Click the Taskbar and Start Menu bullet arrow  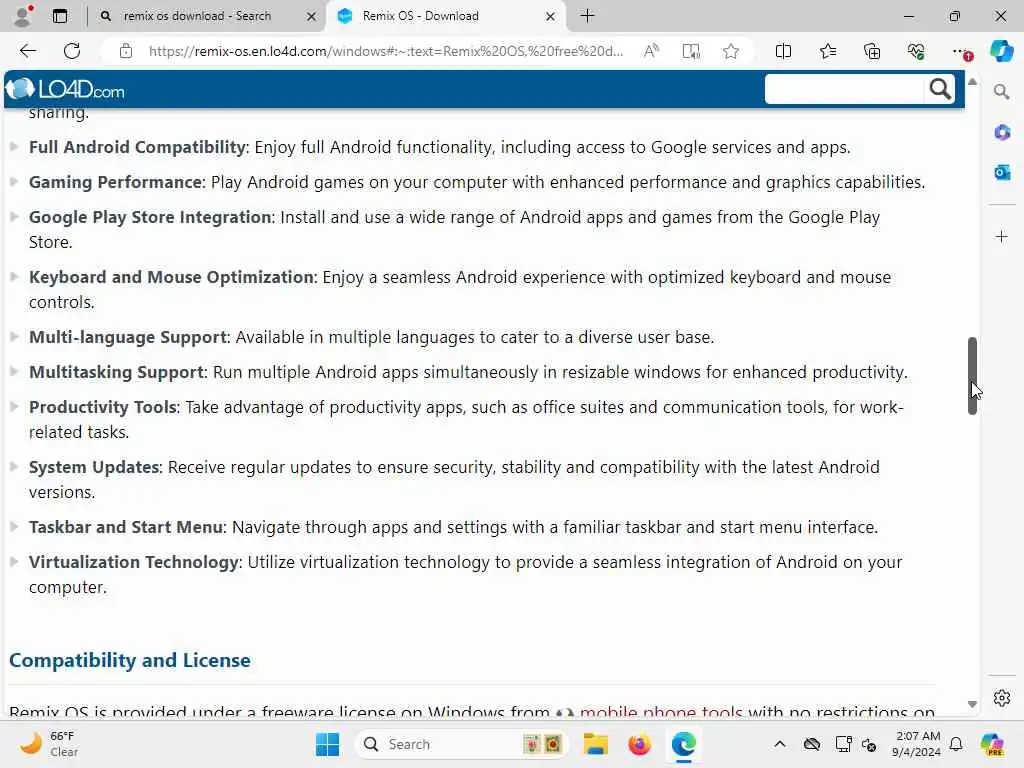click(x=14, y=526)
